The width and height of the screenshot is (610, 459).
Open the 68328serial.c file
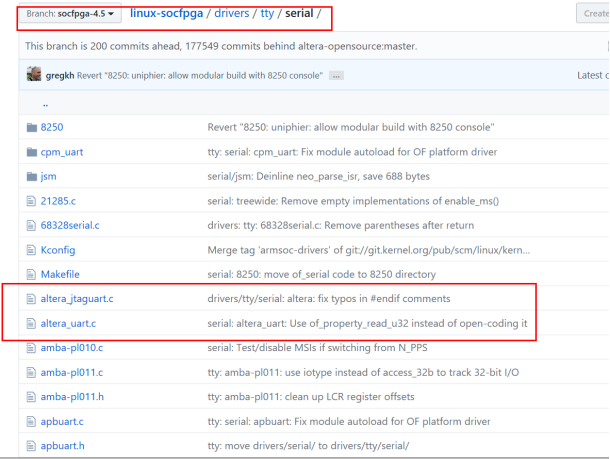pyautogui.click(x=70, y=225)
